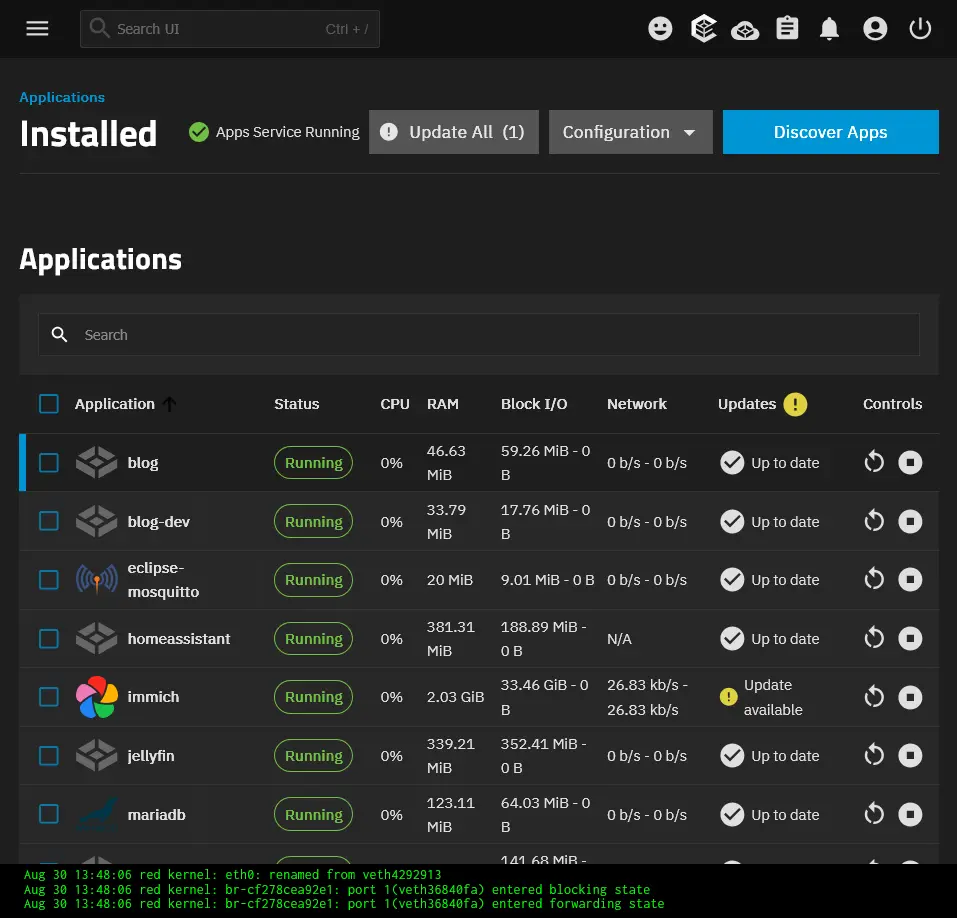The width and height of the screenshot is (957, 918).
Task: Click the mariadb seal logo
Action: coord(96,814)
